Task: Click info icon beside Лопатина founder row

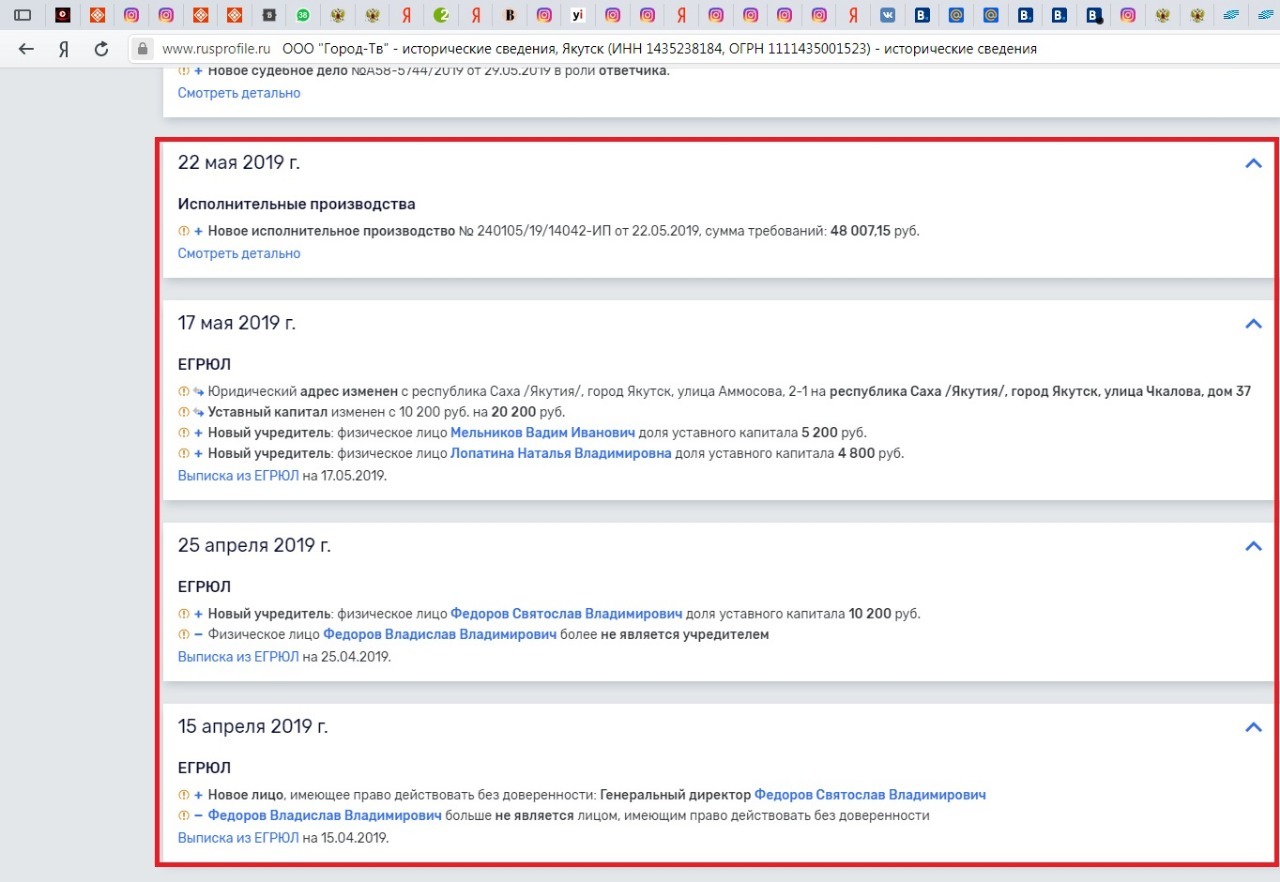Action: point(183,454)
